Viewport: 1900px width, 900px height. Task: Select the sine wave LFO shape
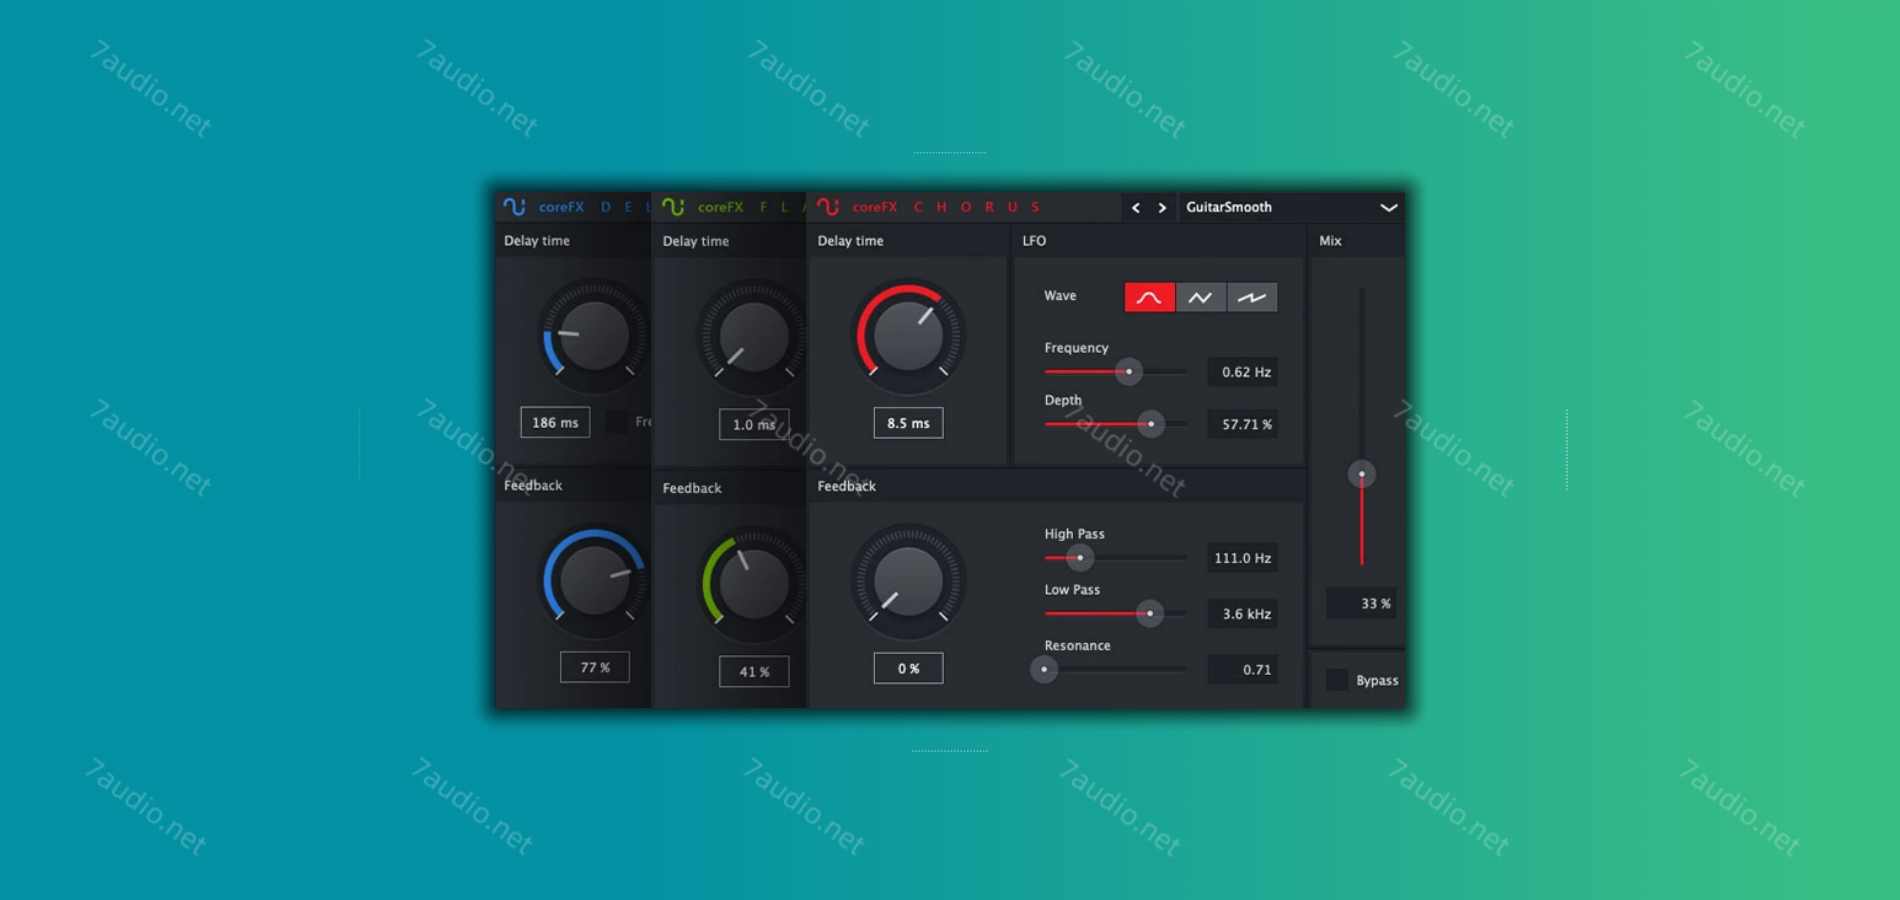(x=1149, y=297)
